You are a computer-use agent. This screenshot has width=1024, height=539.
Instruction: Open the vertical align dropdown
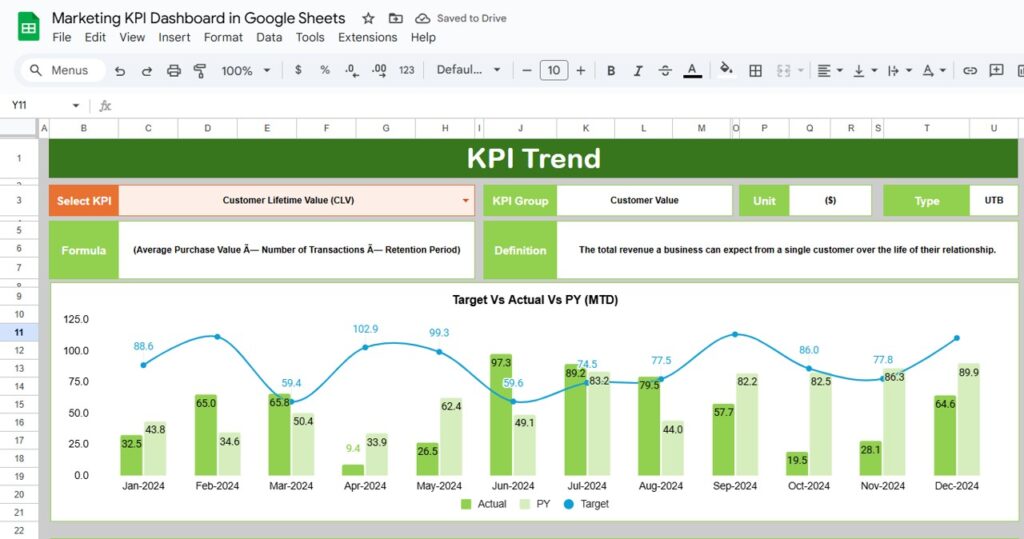865,71
